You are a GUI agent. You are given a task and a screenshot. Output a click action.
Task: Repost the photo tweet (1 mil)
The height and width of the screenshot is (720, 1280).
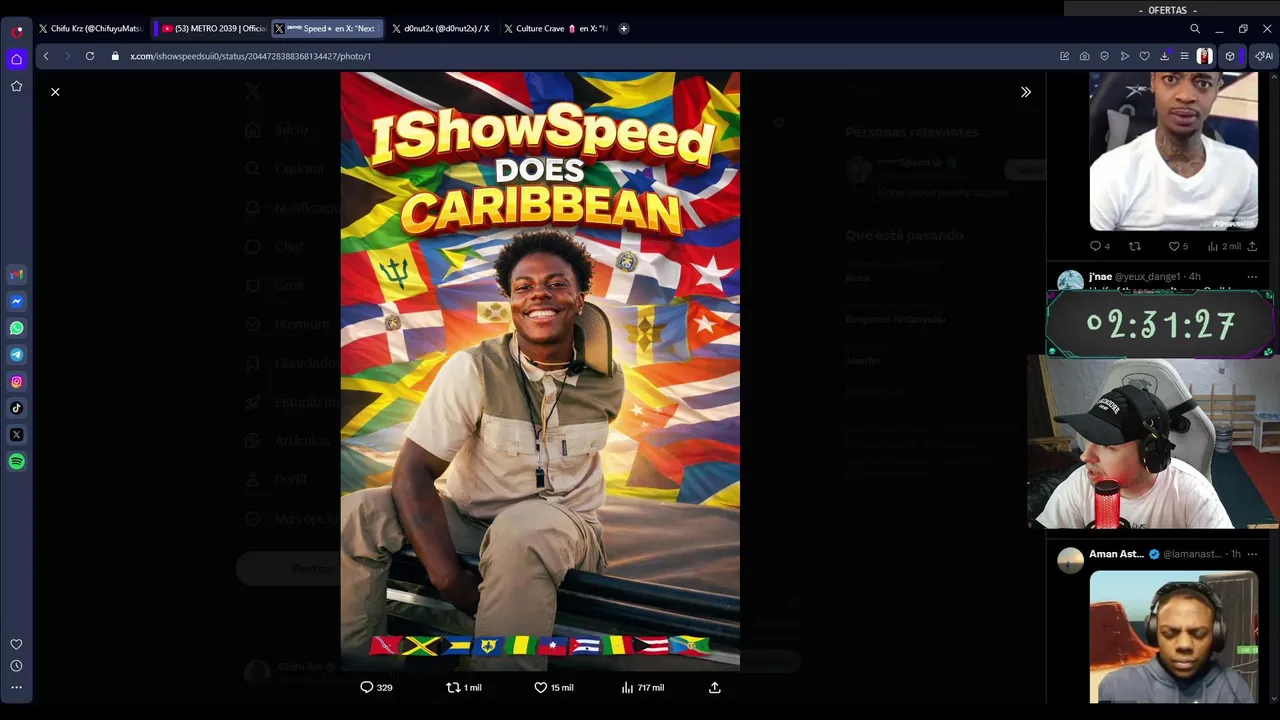pos(463,688)
